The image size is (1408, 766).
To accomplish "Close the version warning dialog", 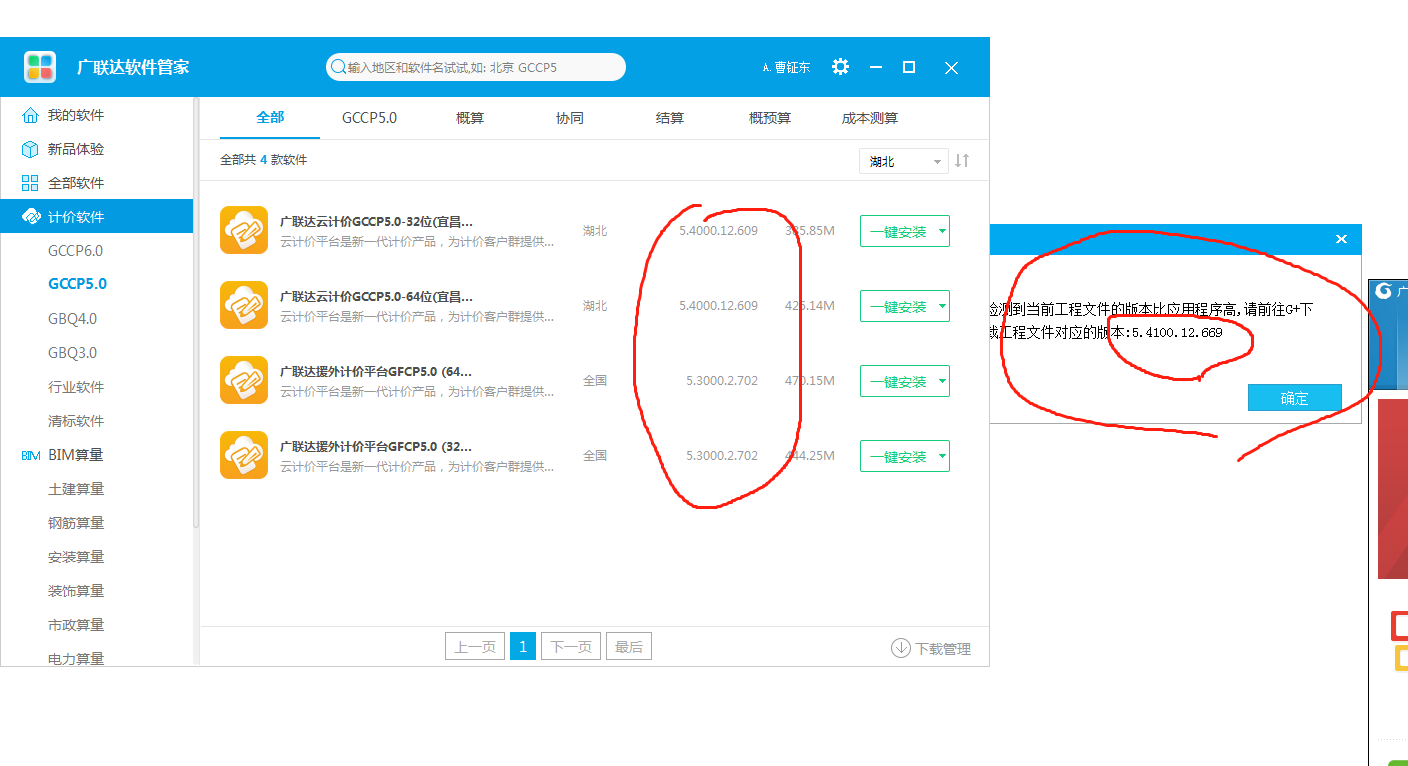I will (x=1341, y=239).
